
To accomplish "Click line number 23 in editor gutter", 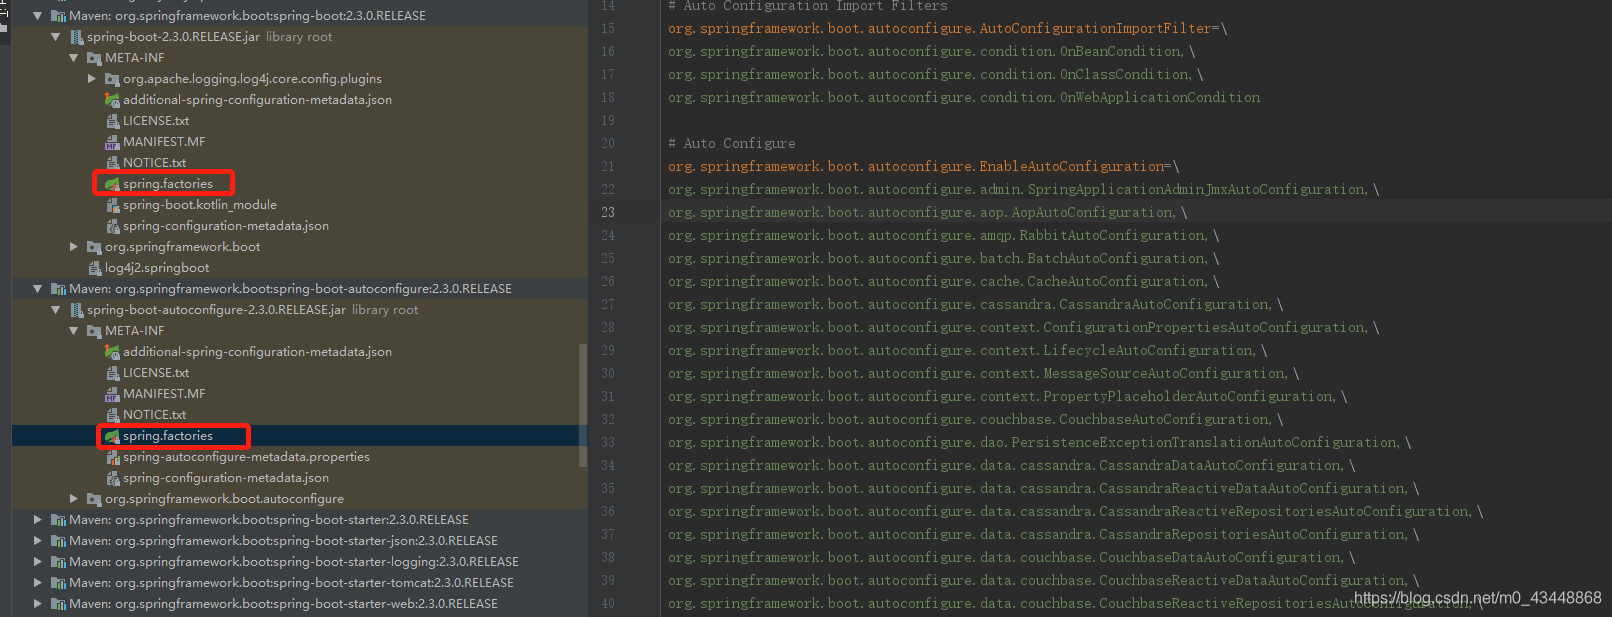I will click(x=608, y=212).
